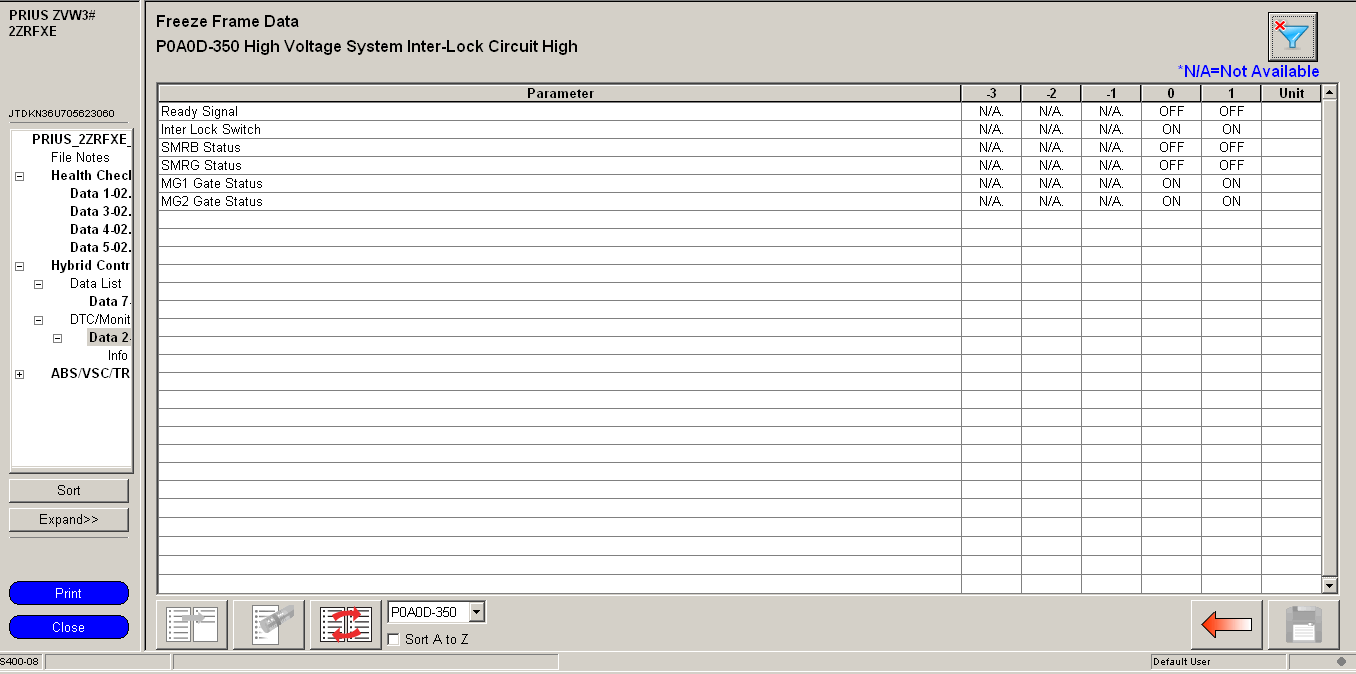
Task: Select the SMRG Status parameter row
Action: pos(740,166)
